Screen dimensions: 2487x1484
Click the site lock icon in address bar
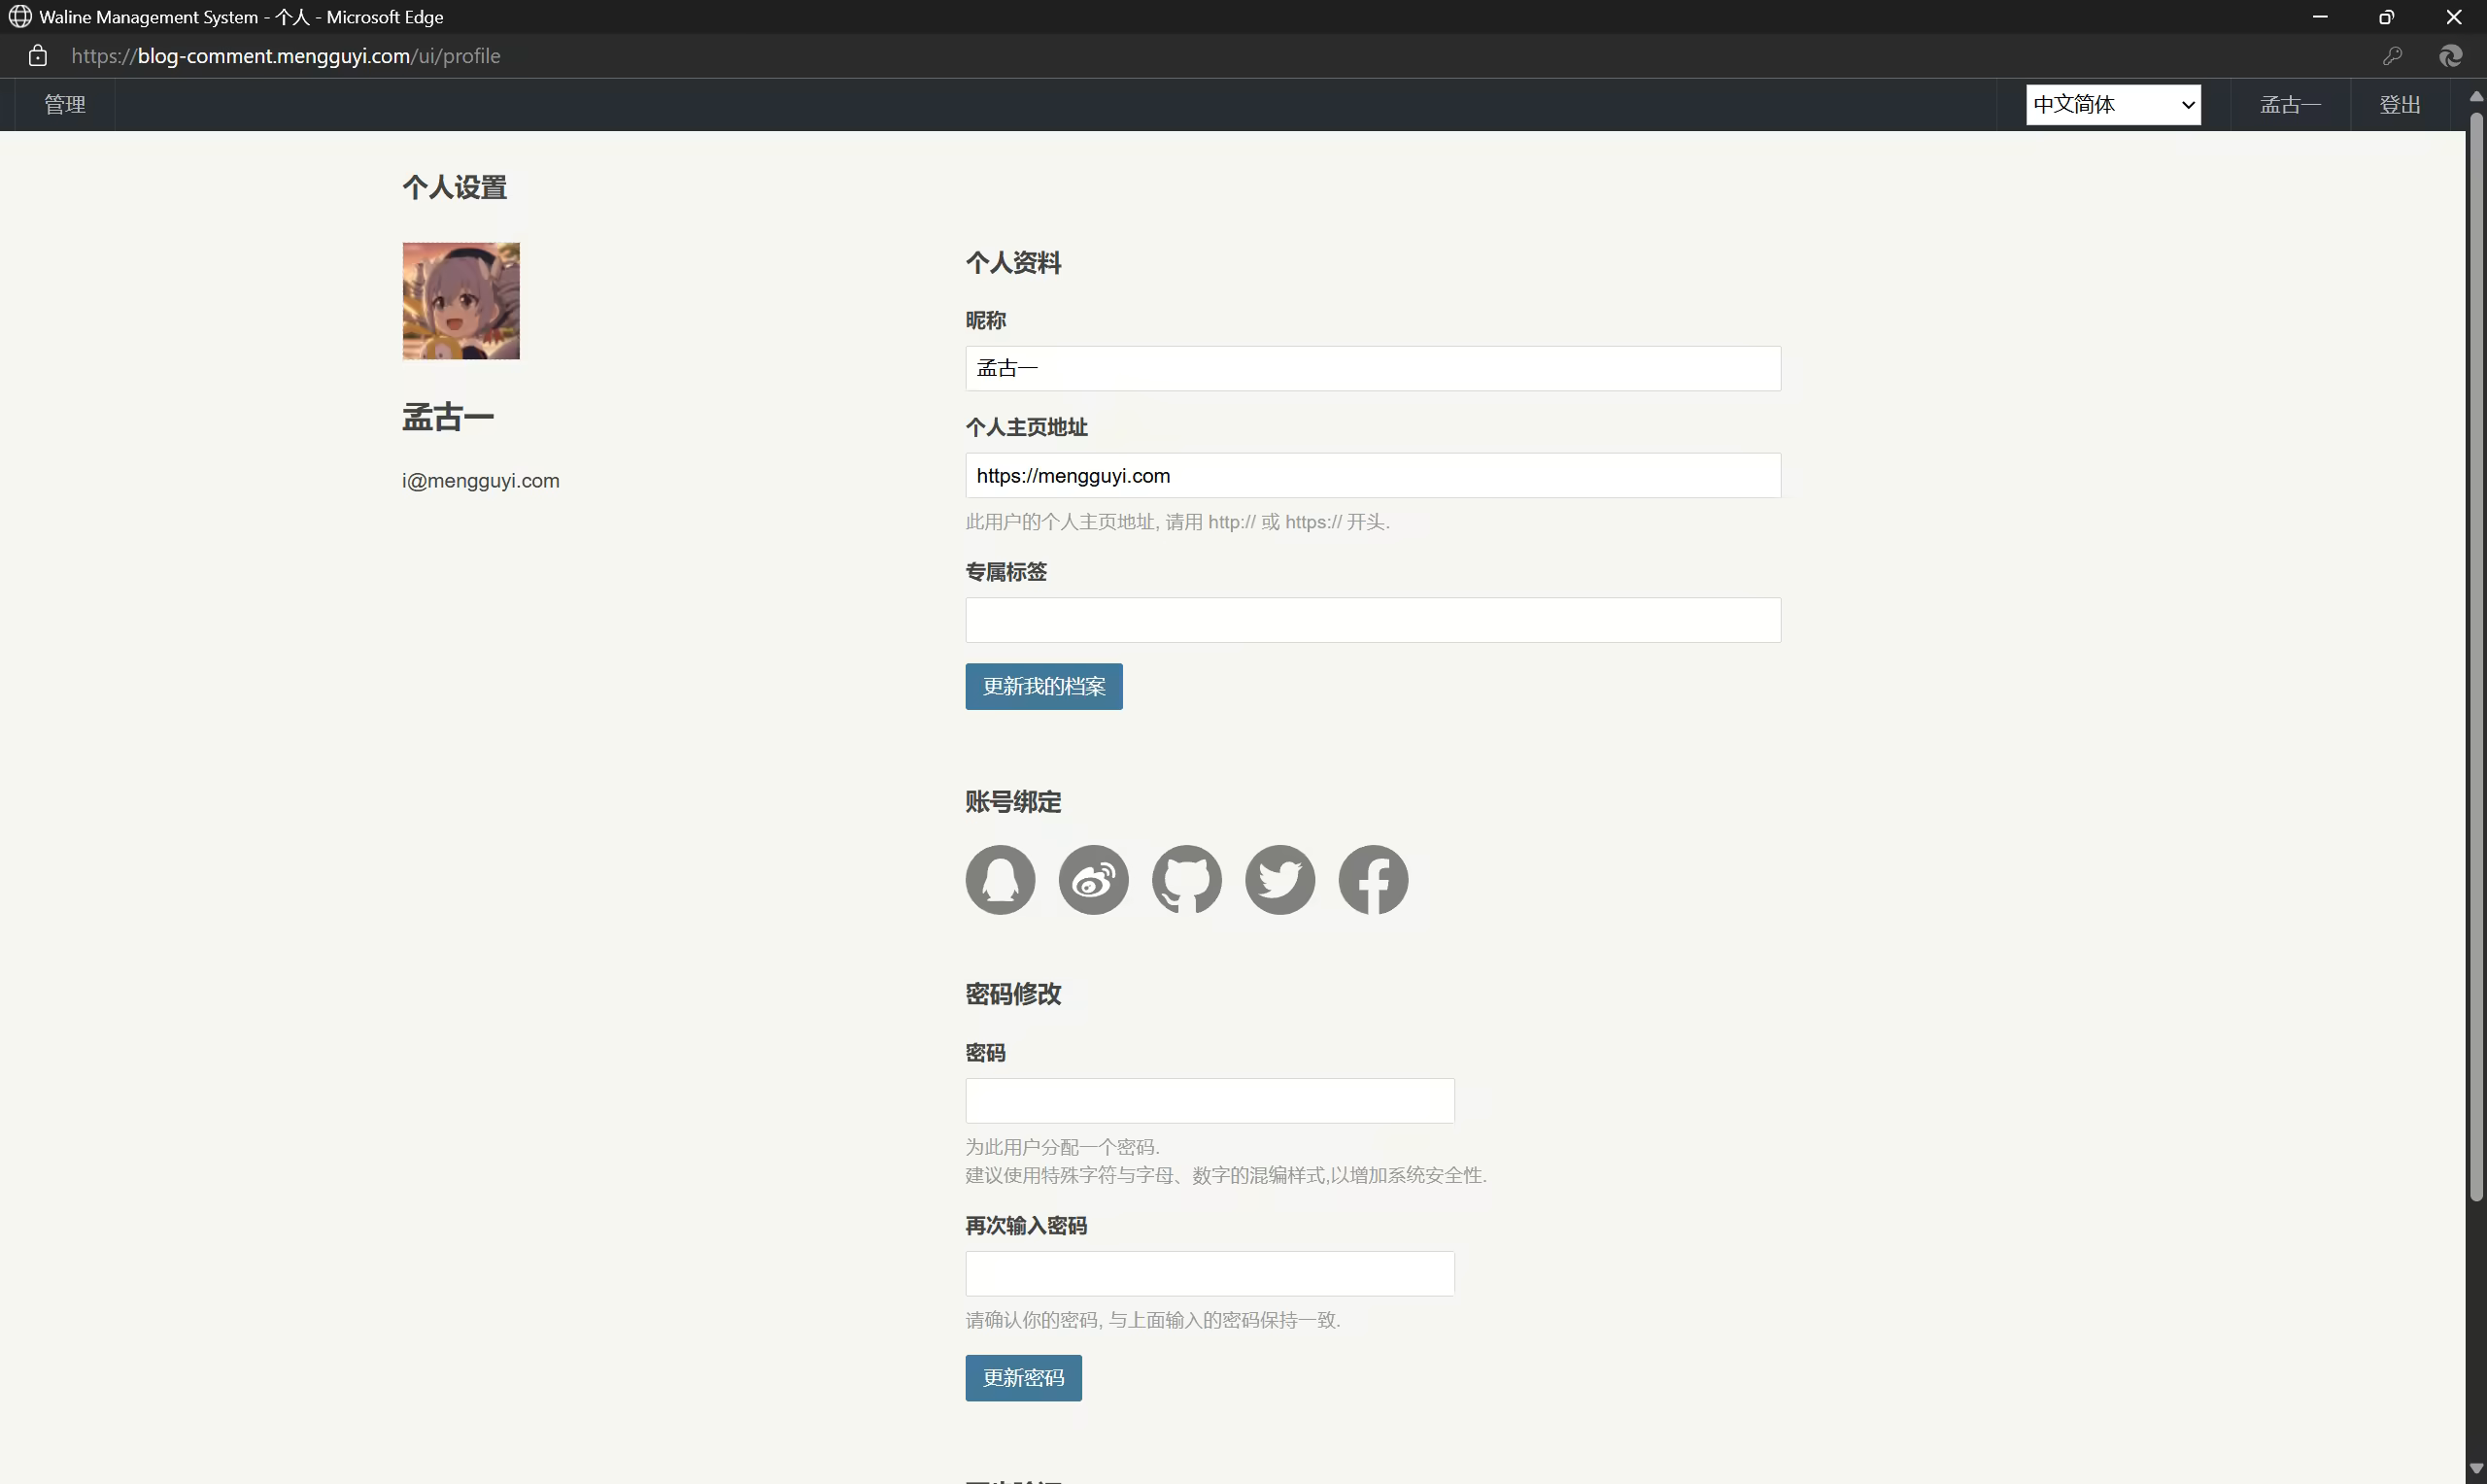click(38, 56)
